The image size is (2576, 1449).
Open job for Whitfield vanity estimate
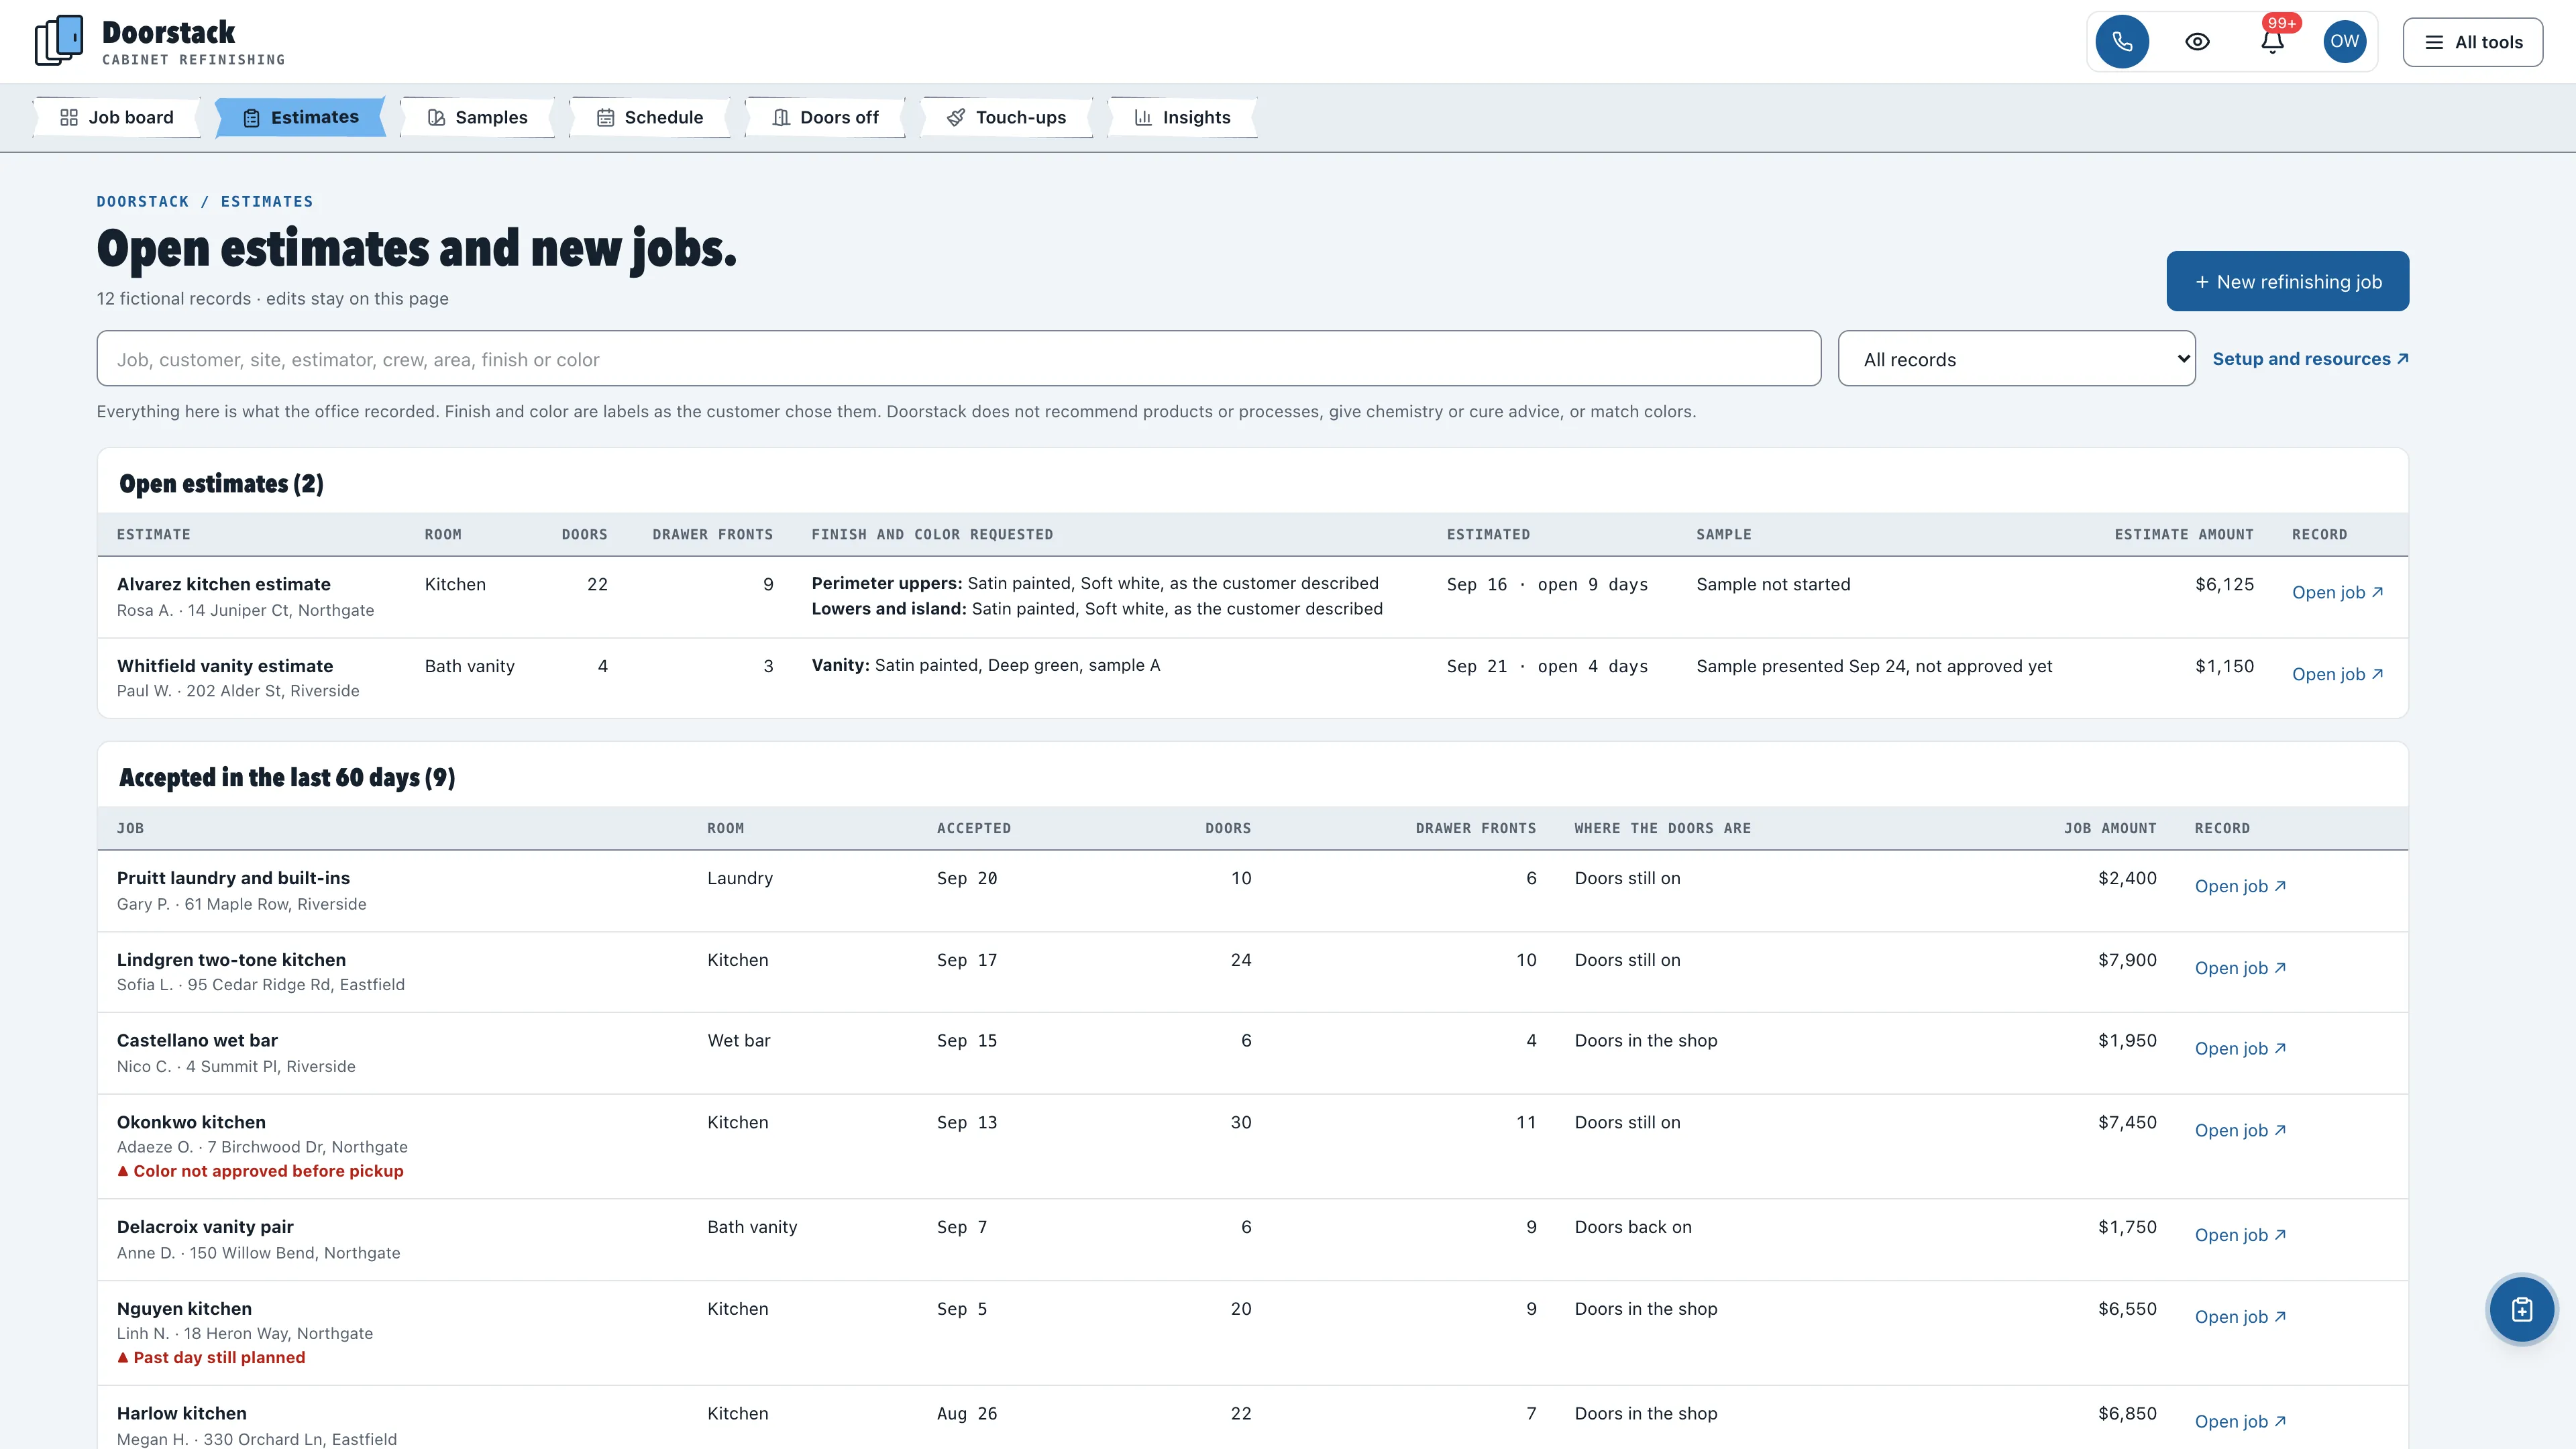2337,674
